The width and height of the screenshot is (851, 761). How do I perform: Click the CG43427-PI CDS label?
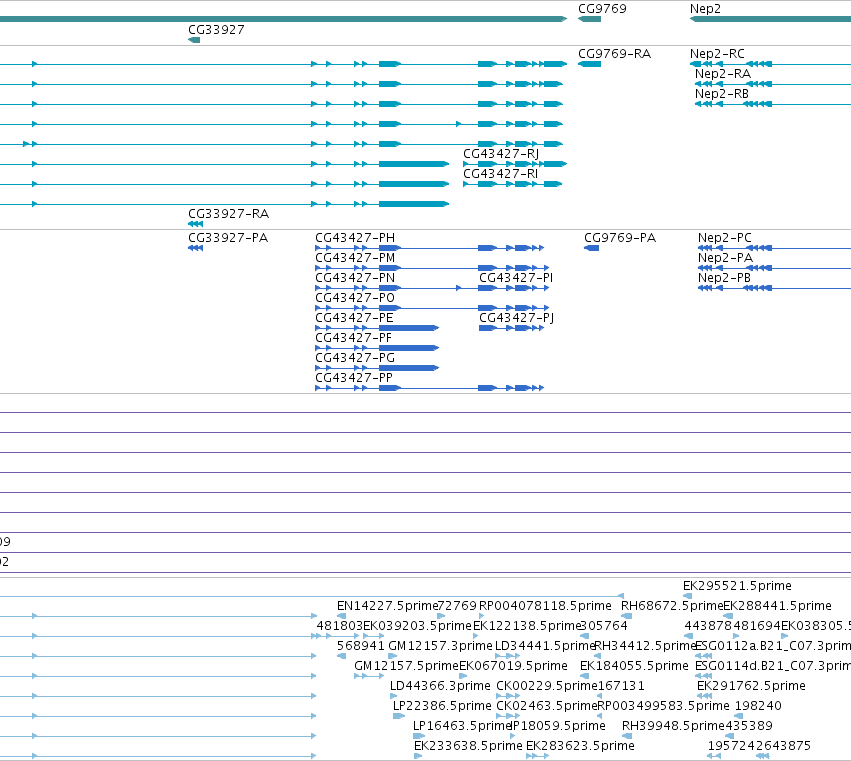tap(516, 278)
